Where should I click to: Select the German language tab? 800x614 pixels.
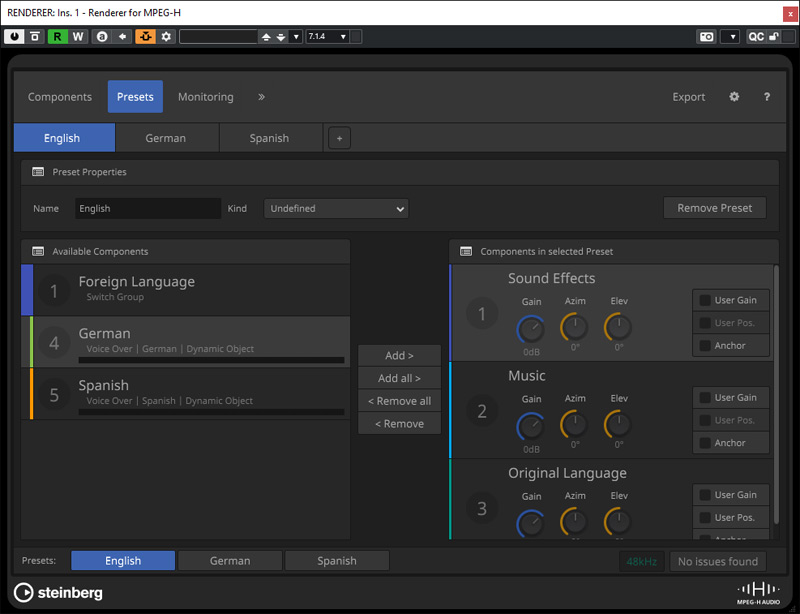point(166,137)
